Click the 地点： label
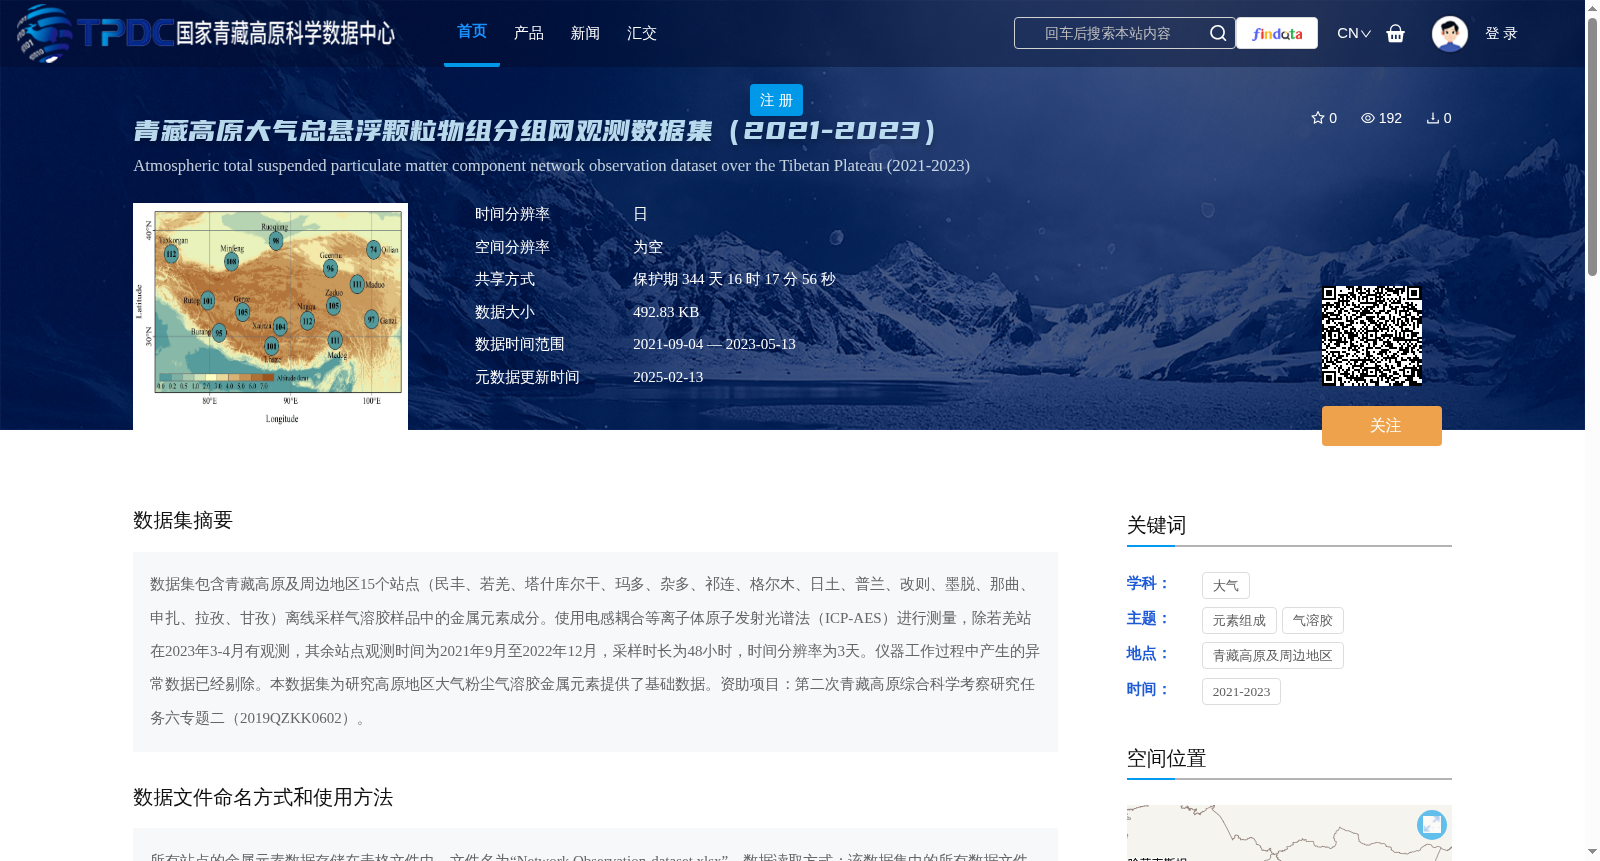The image size is (1600, 861). click(x=1148, y=653)
